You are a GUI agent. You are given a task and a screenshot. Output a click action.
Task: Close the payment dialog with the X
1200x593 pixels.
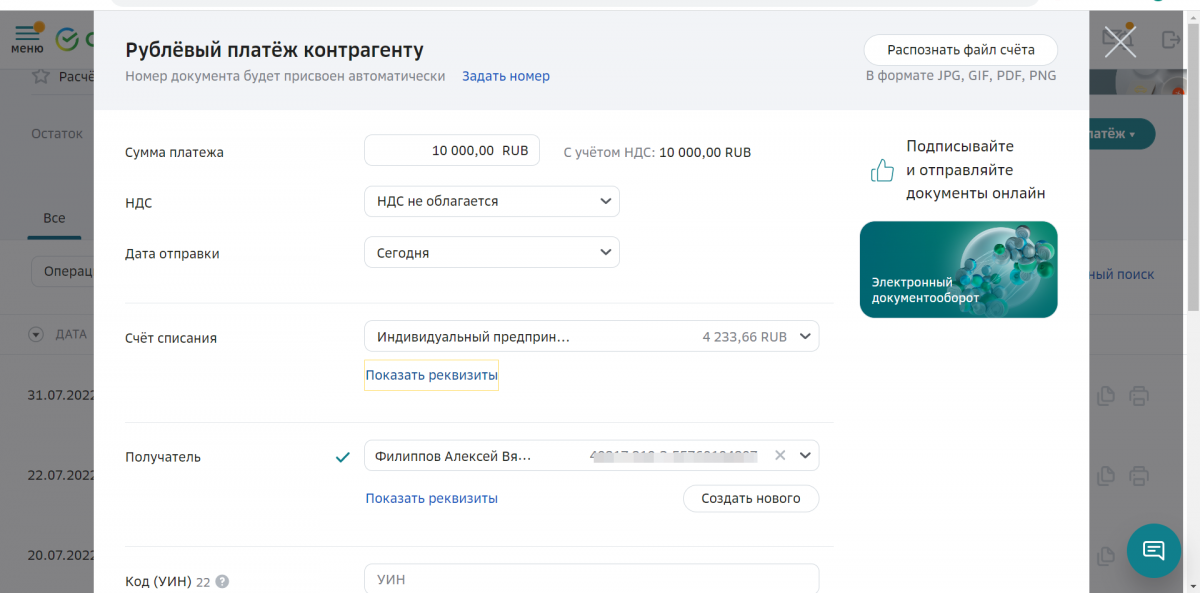tap(1120, 41)
